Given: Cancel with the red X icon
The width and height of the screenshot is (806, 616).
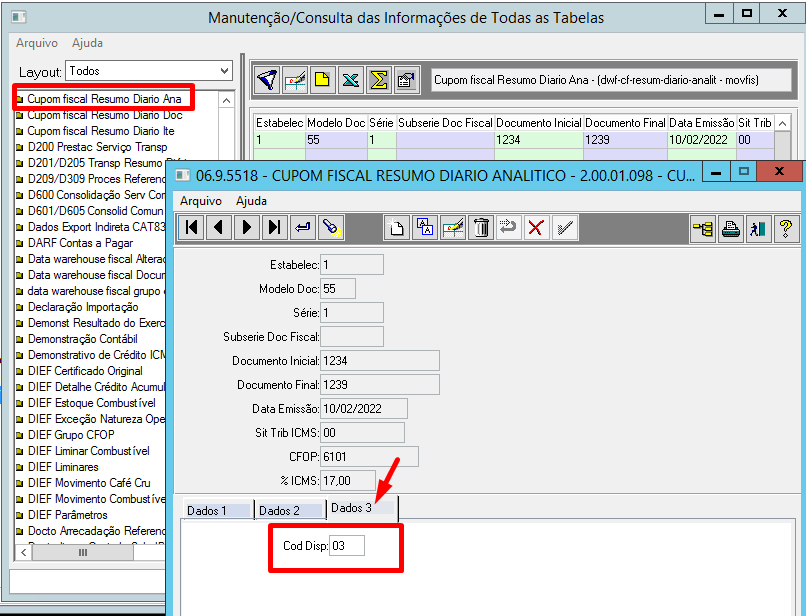Looking at the screenshot, I should (x=536, y=227).
